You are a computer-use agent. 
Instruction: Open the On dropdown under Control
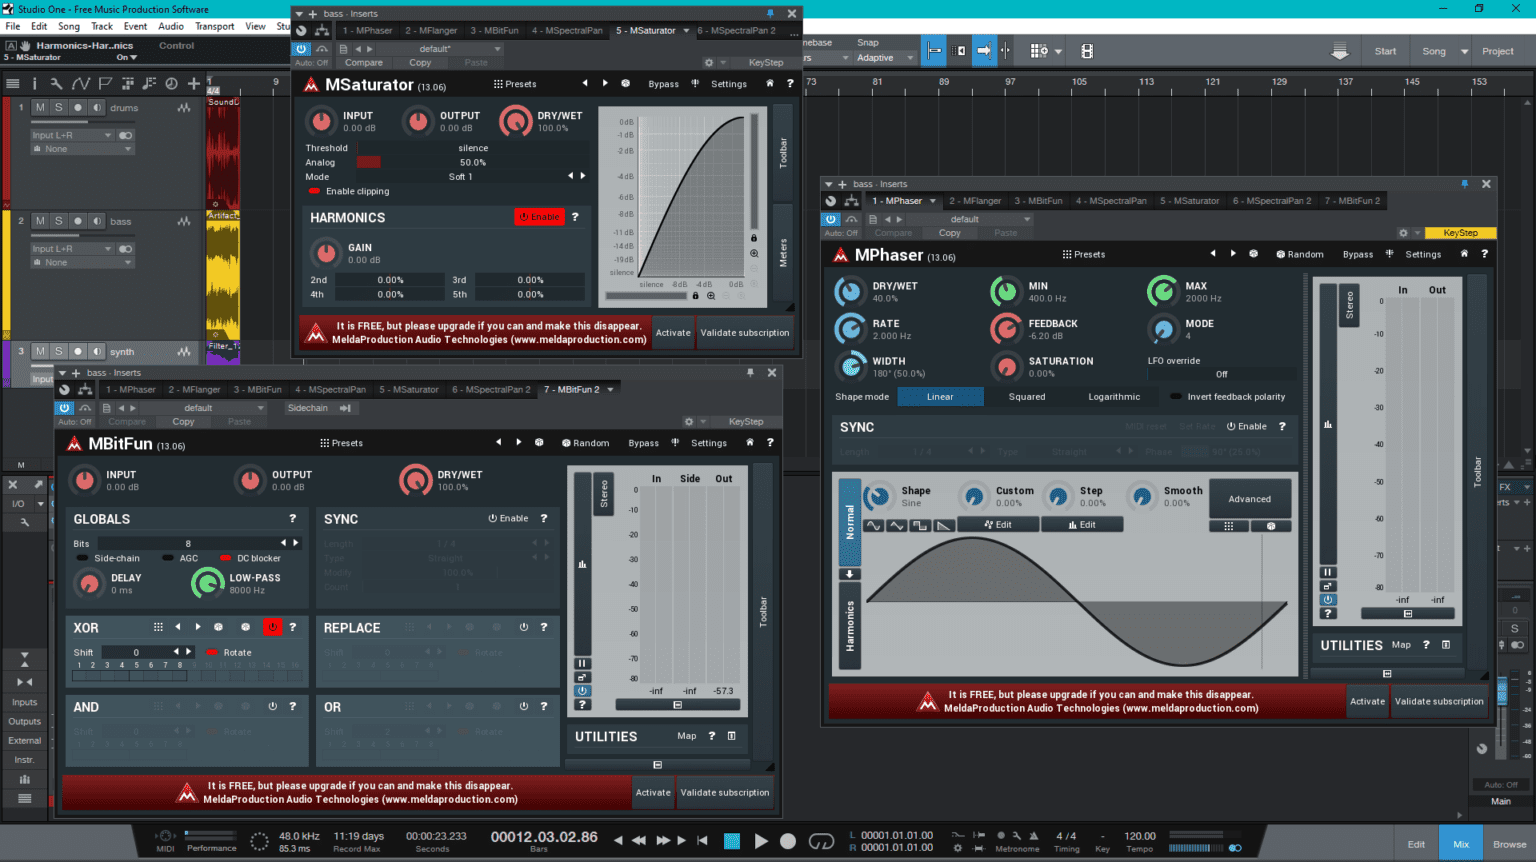pos(126,57)
